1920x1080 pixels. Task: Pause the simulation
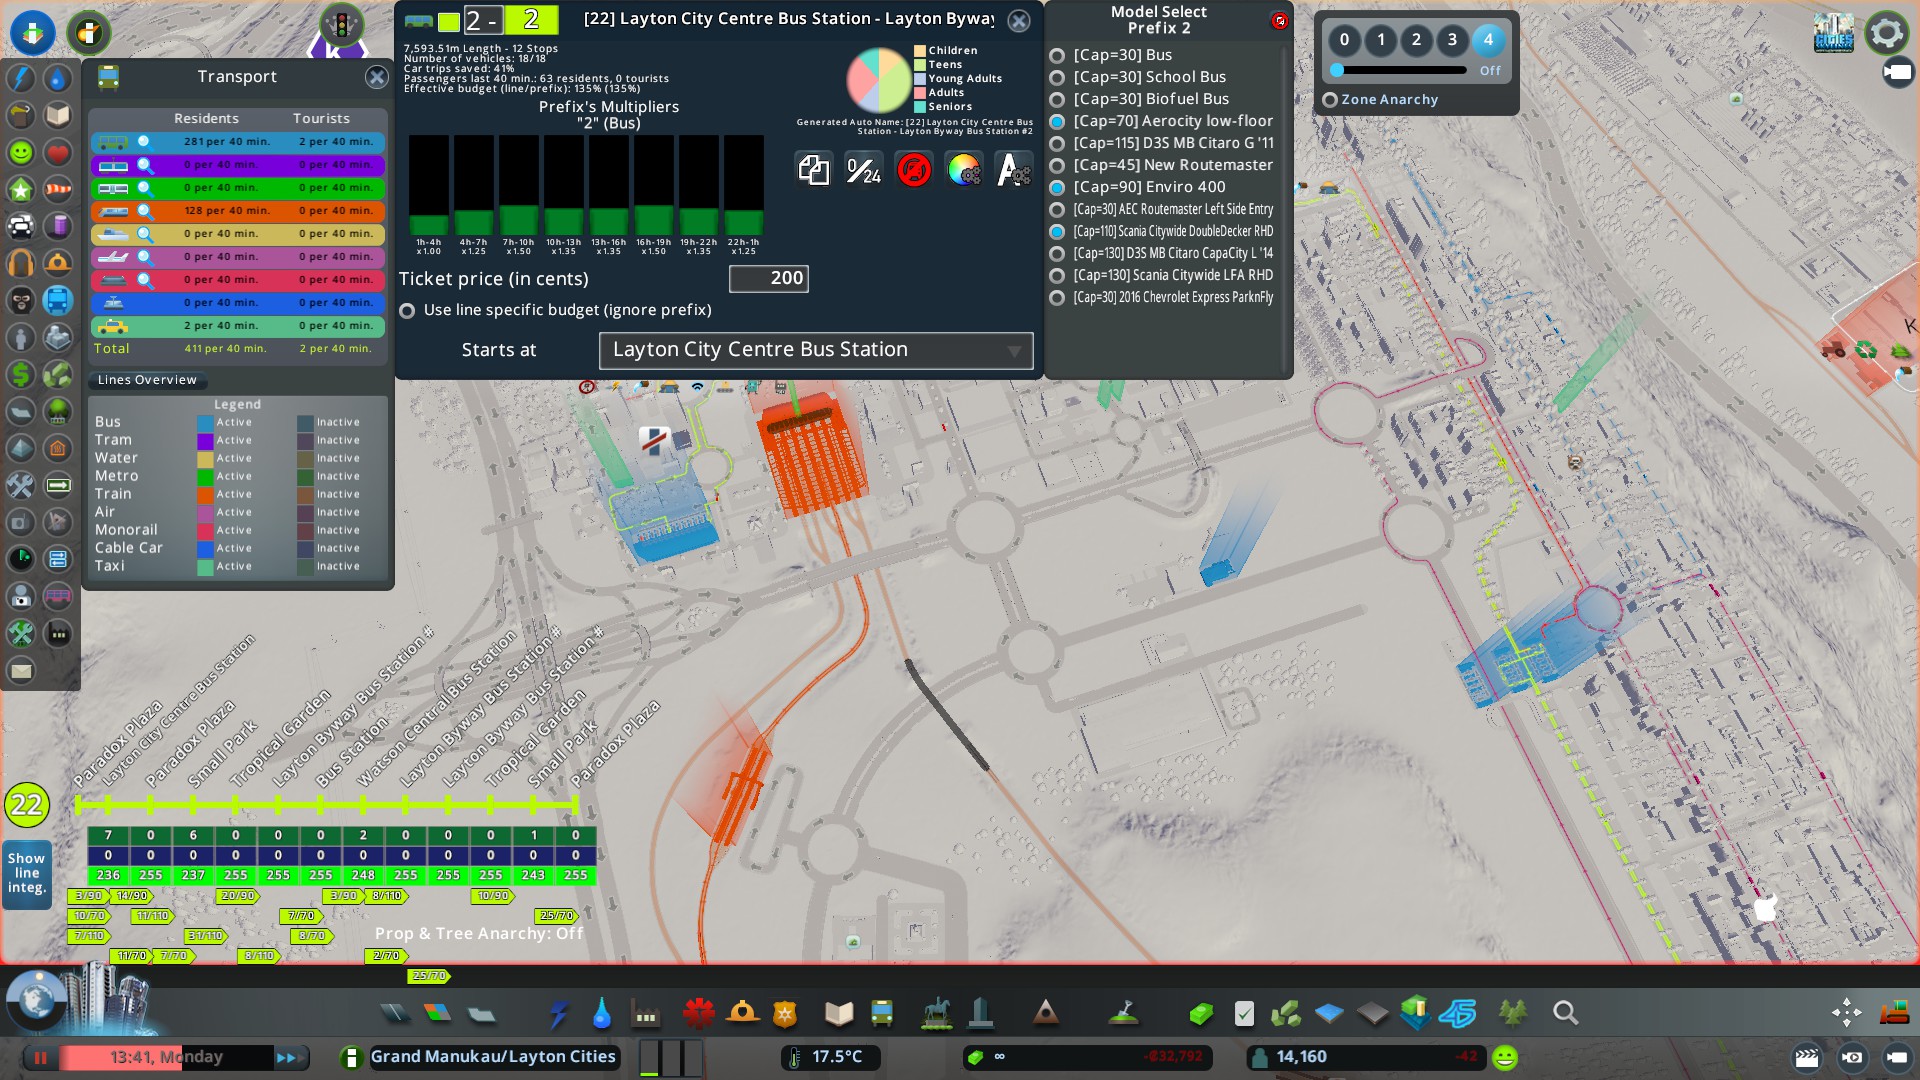coord(41,1057)
